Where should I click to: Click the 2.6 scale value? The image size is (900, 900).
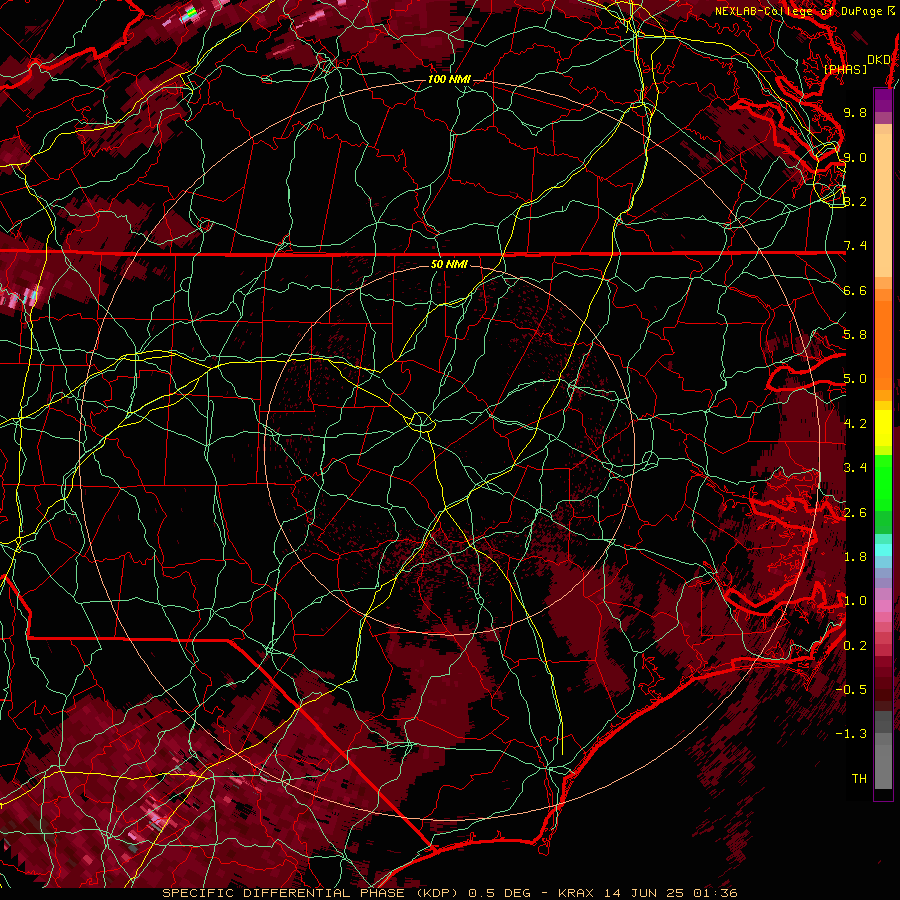click(x=855, y=513)
